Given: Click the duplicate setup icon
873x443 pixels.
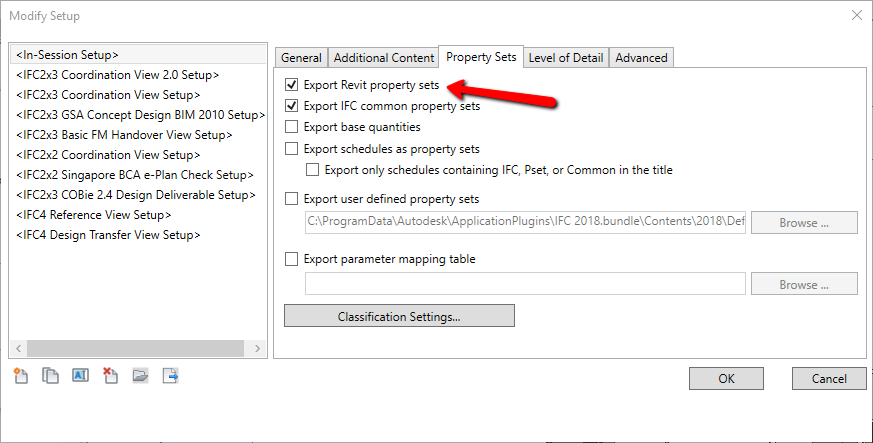Looking at the screenshot, I should [49, 376].
